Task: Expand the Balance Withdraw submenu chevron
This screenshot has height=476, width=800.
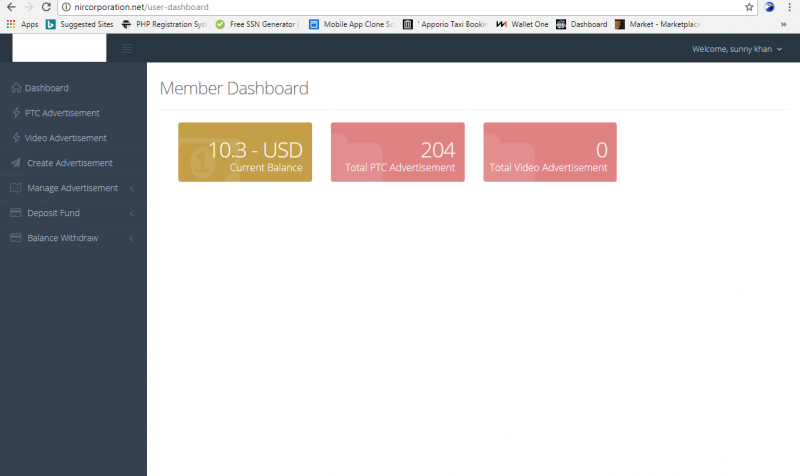Action: 132,238
